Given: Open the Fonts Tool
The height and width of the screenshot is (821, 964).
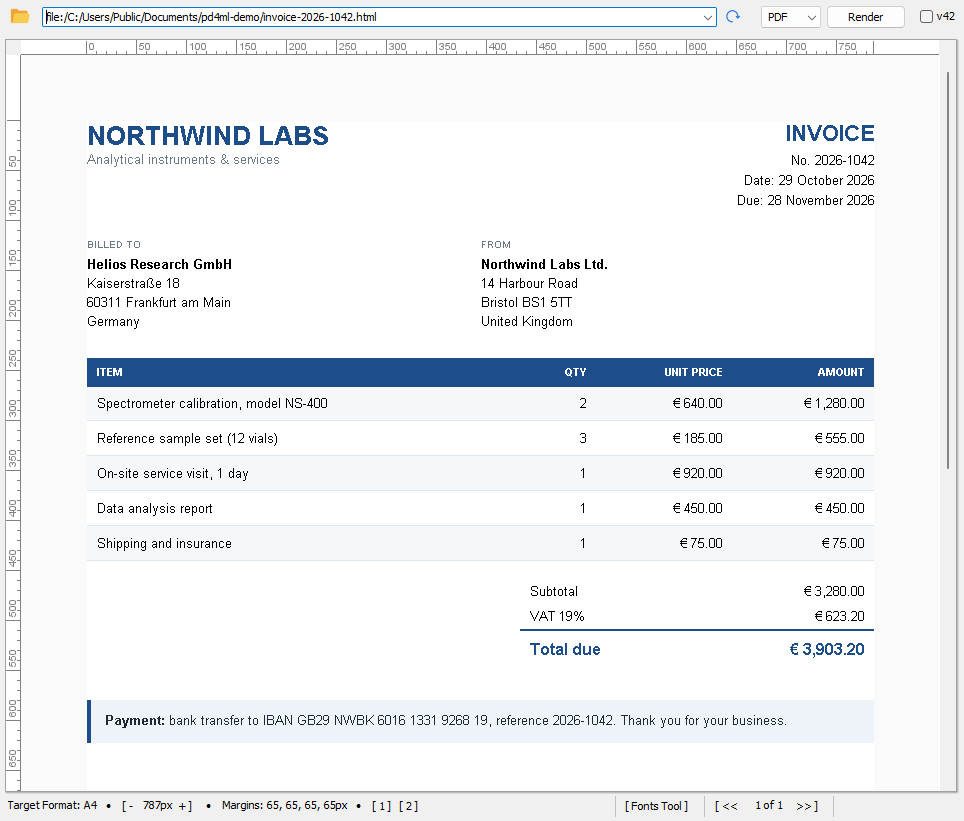Looking at the screenshot, I should click(x=656, y=806).
